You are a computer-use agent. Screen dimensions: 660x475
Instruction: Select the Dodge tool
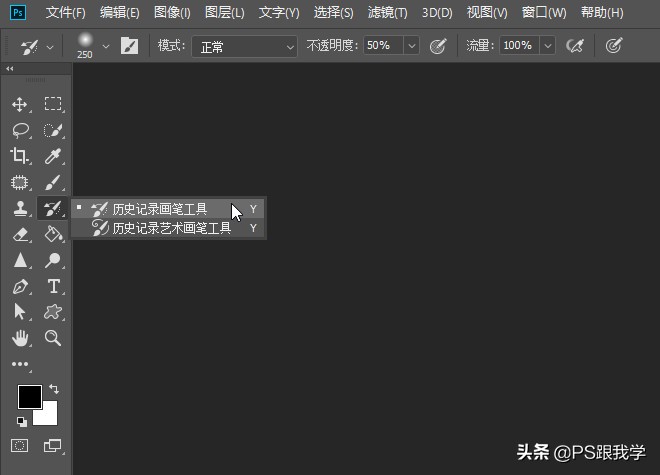(53, 260)
